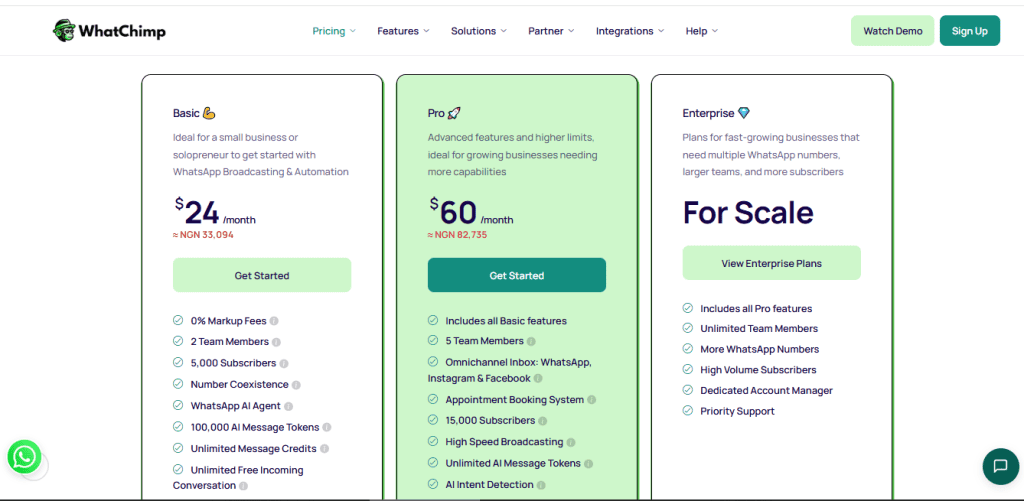Click Get Started under the Pro plan
1024x501 pixels.
pyautogui.click(x=516, y=275)
